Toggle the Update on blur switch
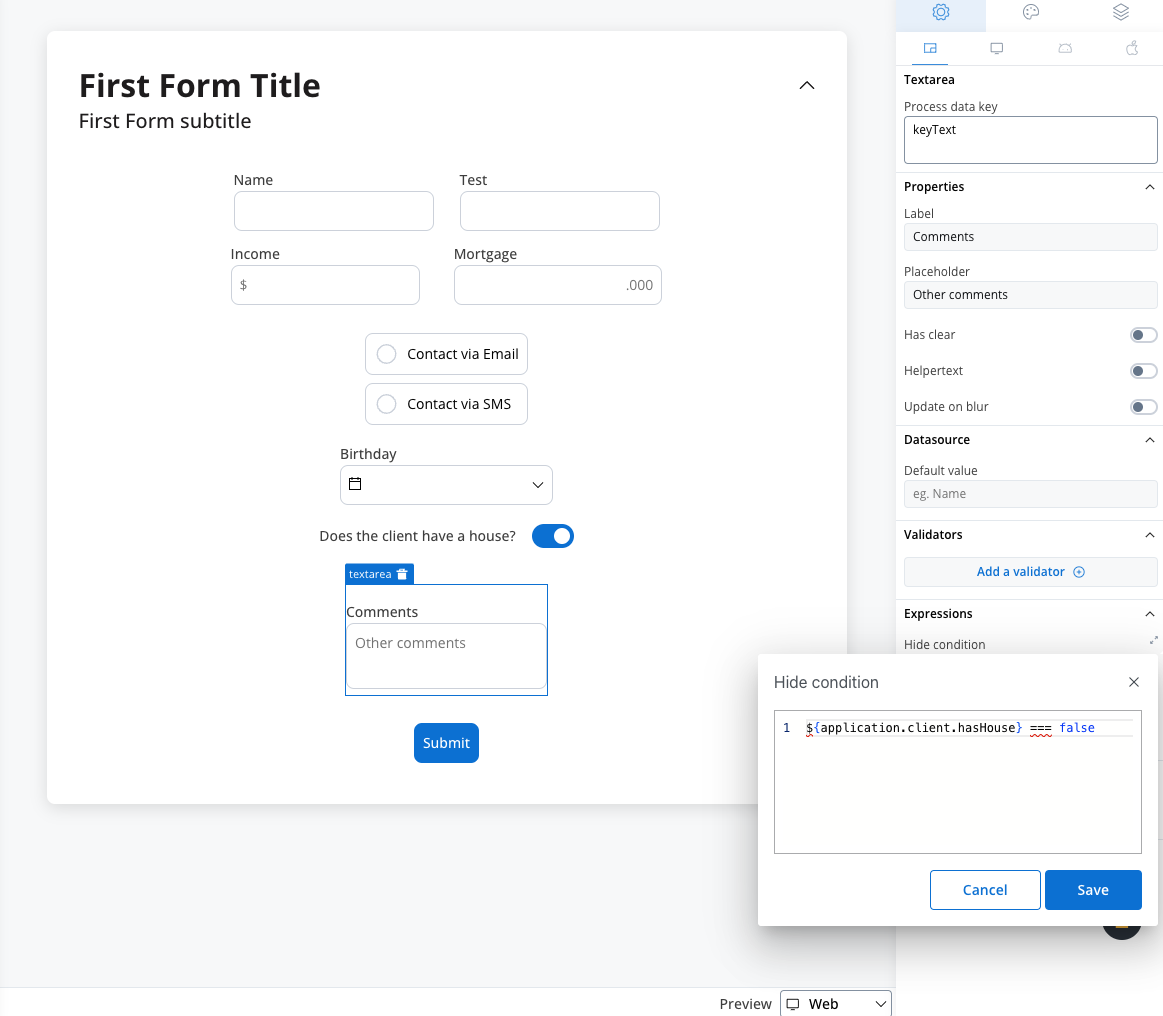The height and width of the screenshot is (1016, 1163). click(x=1143, y=406)
